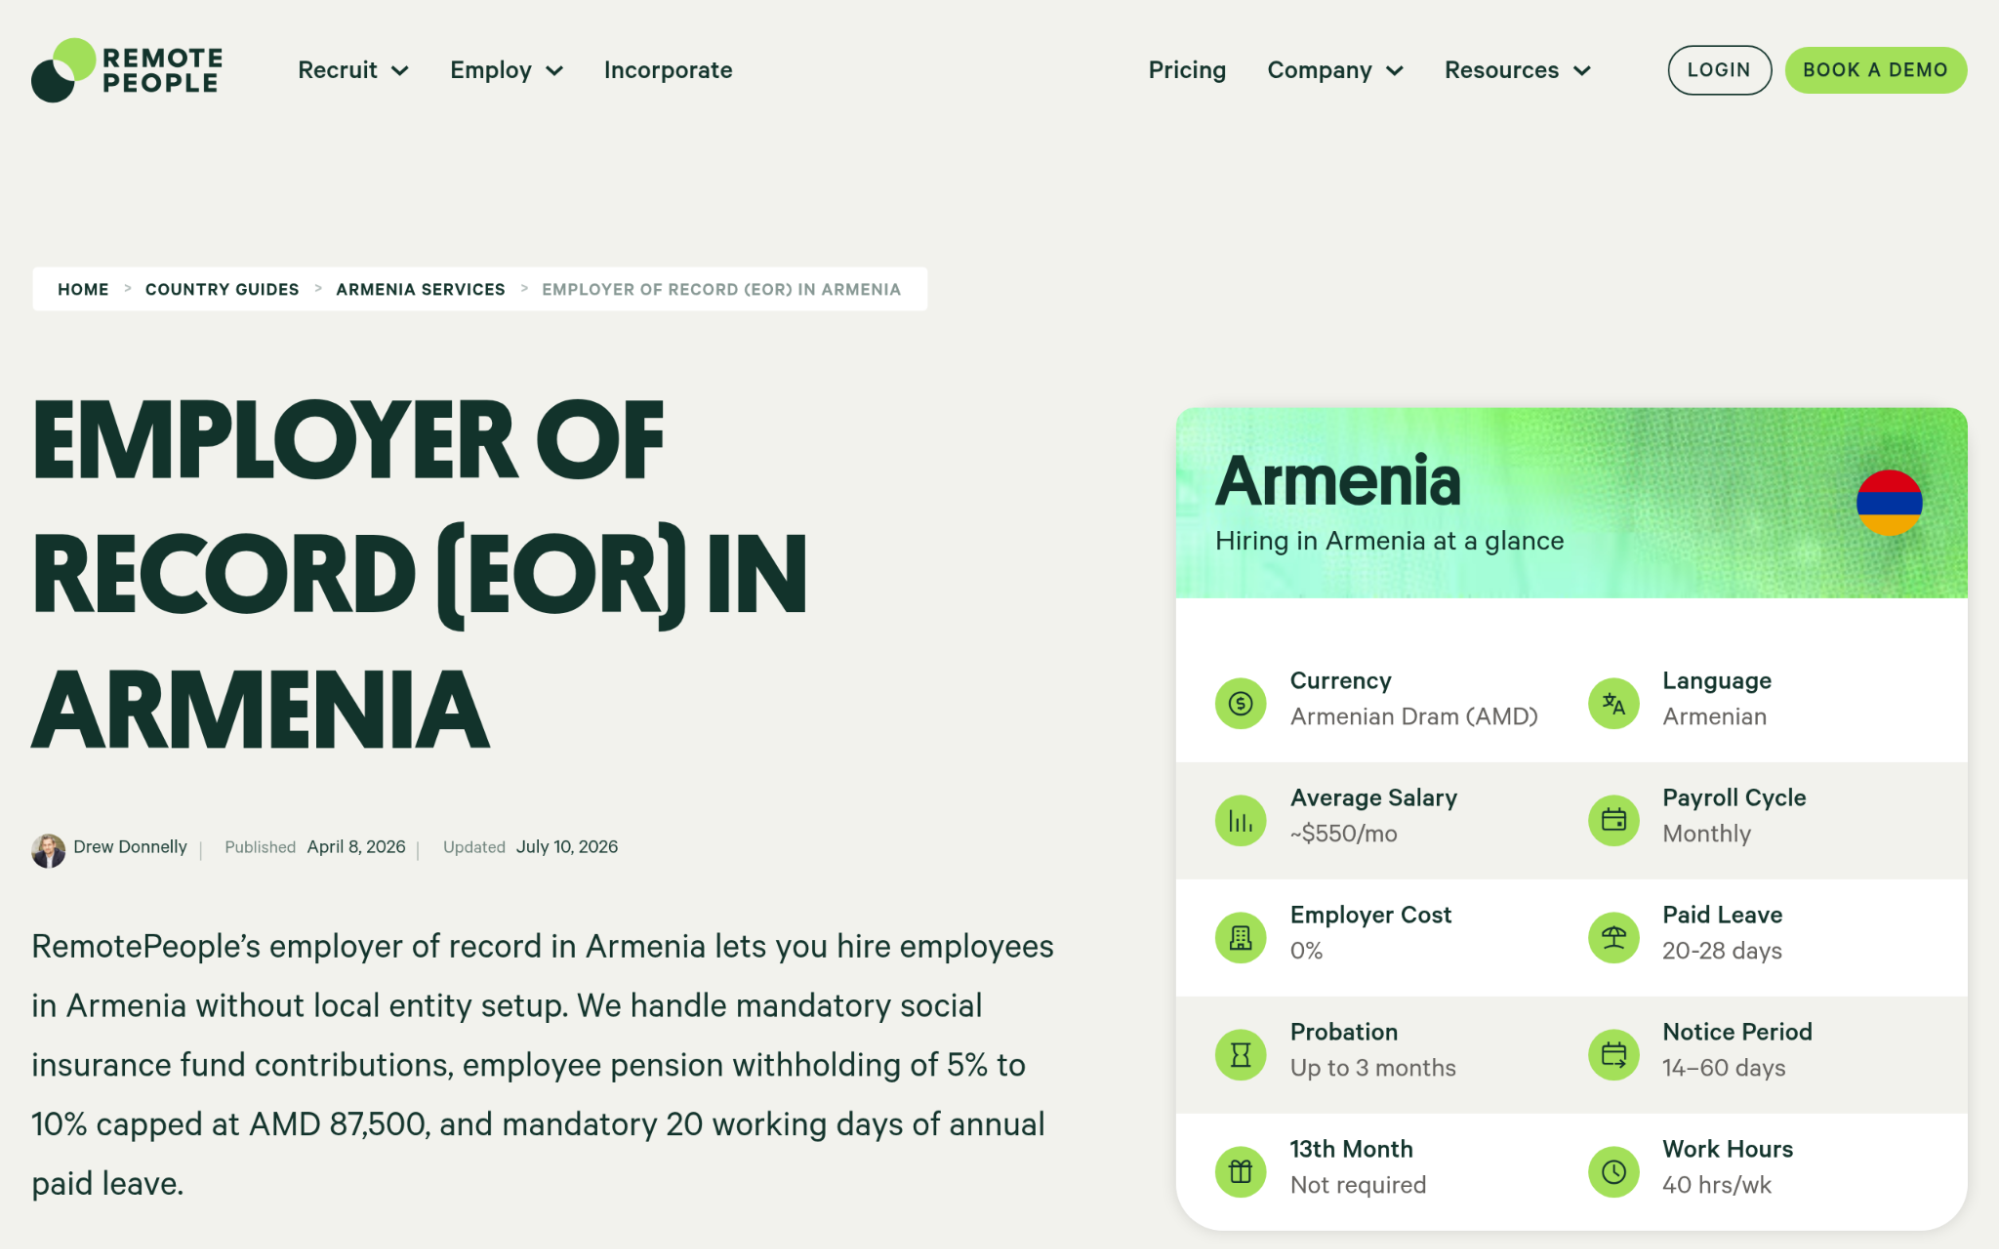Viewport: 1999px width, 1250px height.
Task: Click the Armenia flag circle
Action: [1889, 502]
